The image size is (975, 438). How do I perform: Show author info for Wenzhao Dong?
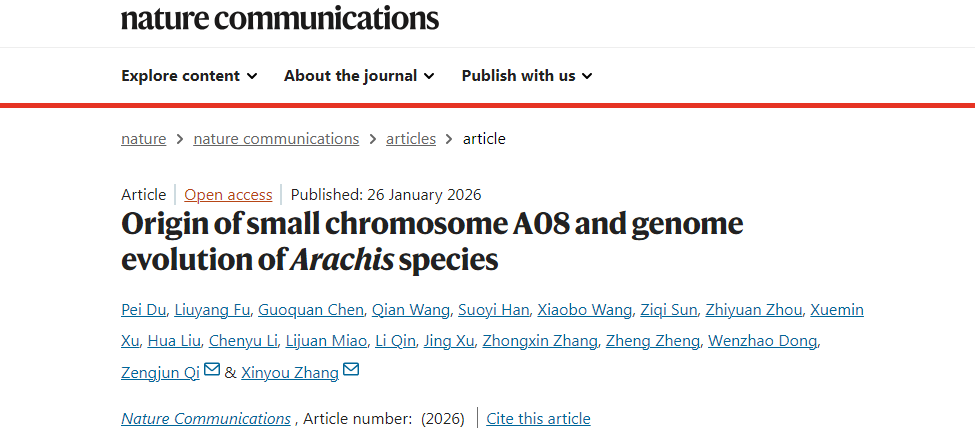[x=763, y=341]
